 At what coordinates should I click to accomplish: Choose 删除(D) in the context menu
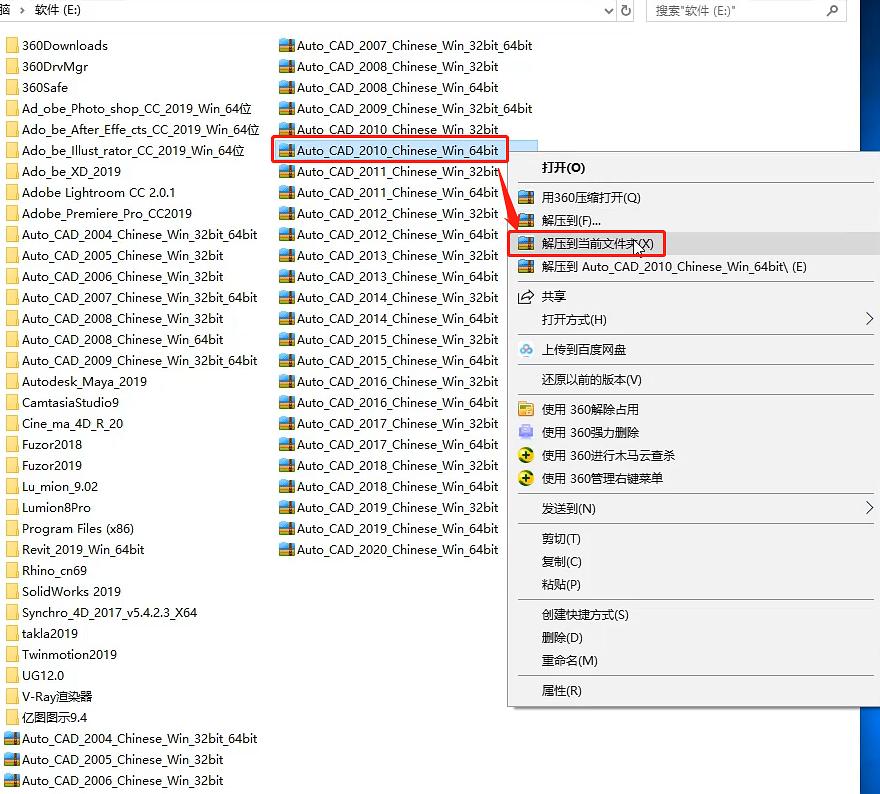[562, 637]
